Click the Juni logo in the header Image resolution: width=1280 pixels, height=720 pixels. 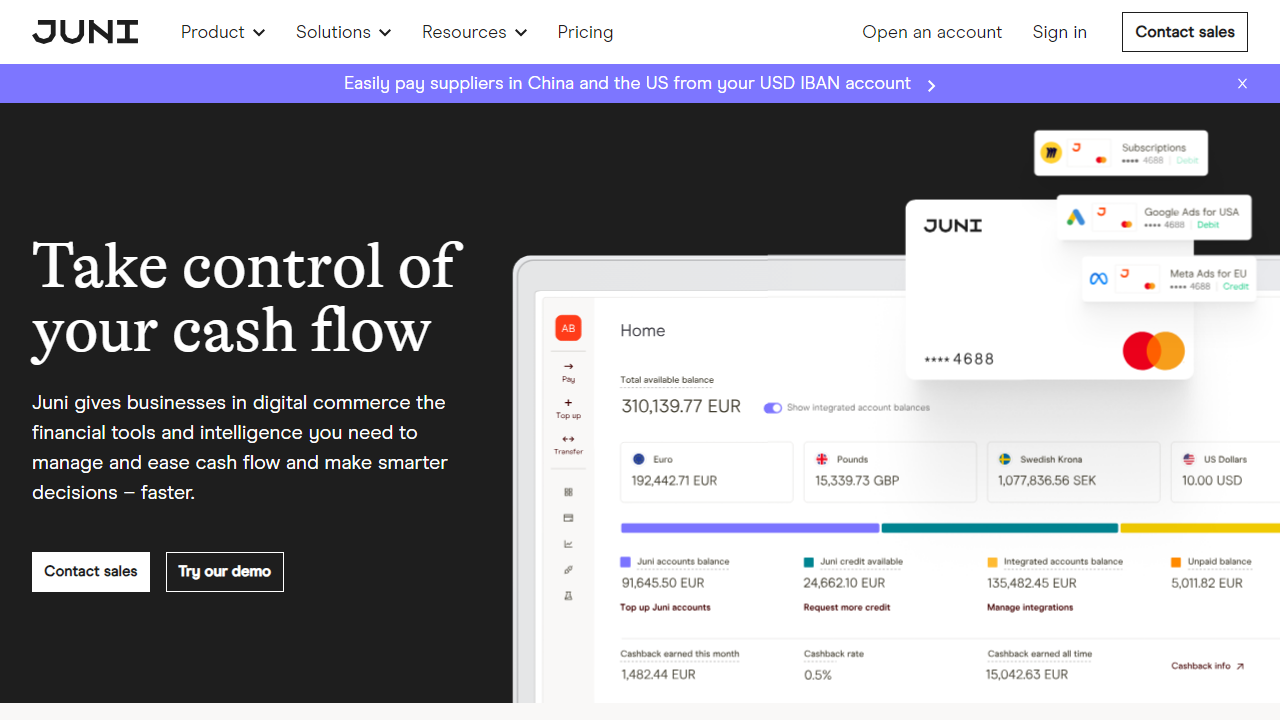click(x=85, y=32)
